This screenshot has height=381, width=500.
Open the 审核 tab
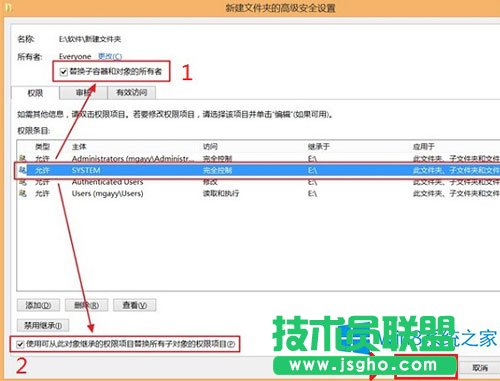pyautogui.click(x=83, y=93)
